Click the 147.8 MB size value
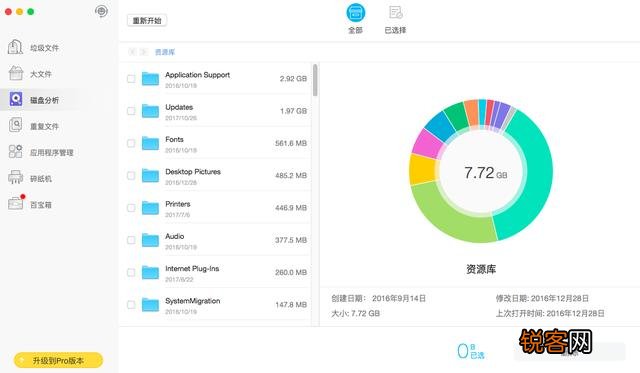Viewport: 640px width, 373px height. click(291, 304)
